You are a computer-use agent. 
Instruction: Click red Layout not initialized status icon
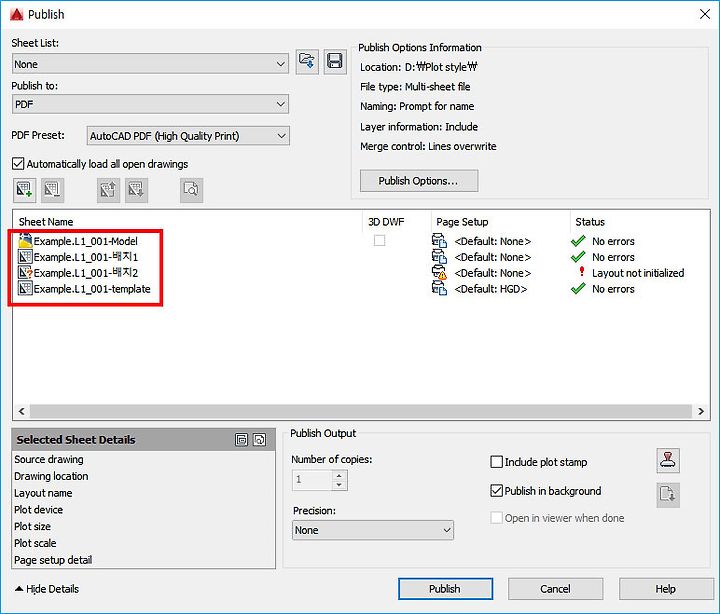tap(582, 272)
